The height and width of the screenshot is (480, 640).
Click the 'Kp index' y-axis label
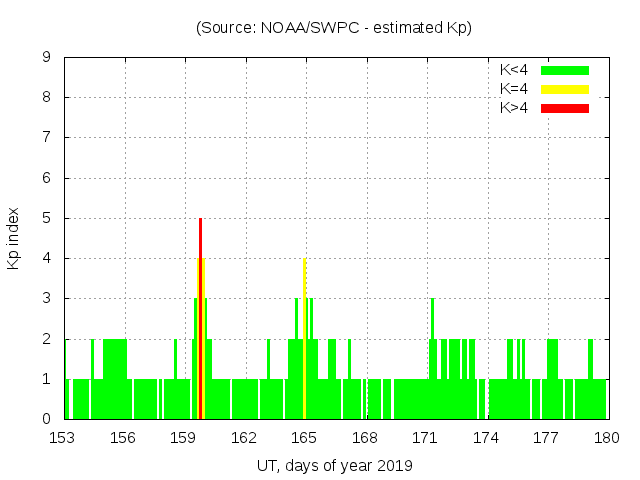[x=14, y=238]
